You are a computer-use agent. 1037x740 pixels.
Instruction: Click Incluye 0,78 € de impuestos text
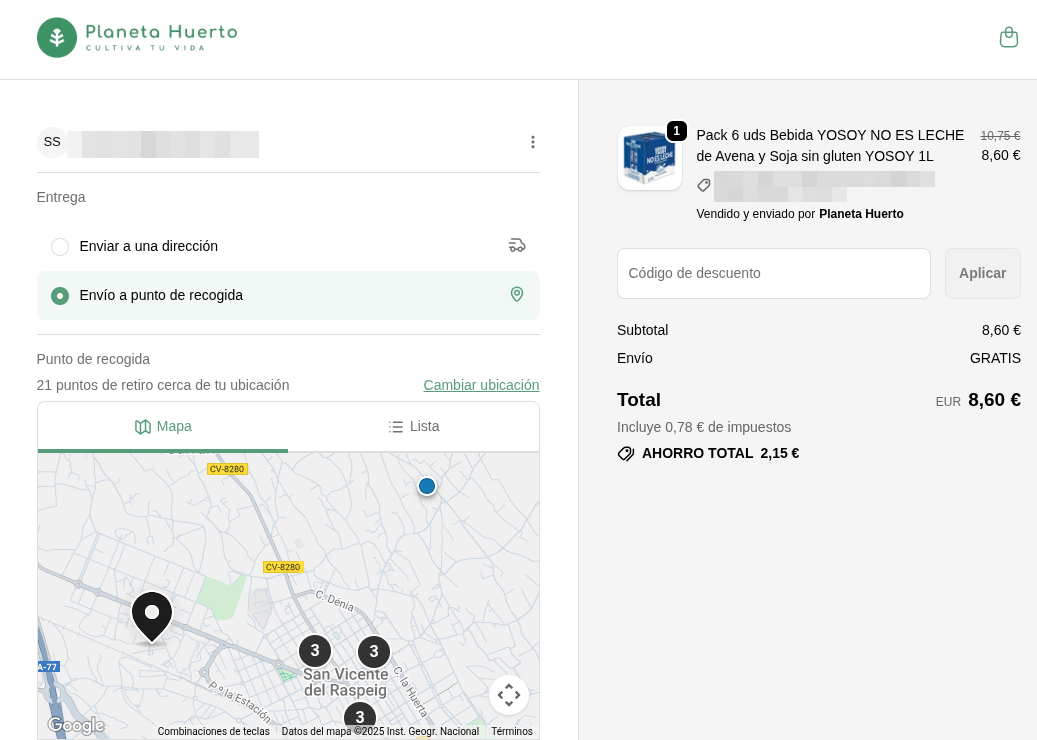click(x=704, y=427)
